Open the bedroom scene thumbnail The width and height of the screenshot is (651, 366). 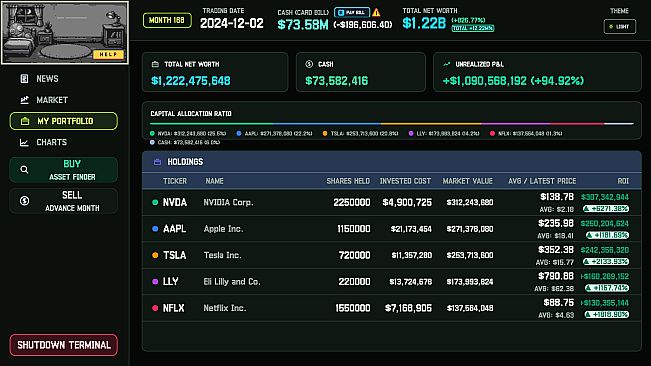(65, 33)
